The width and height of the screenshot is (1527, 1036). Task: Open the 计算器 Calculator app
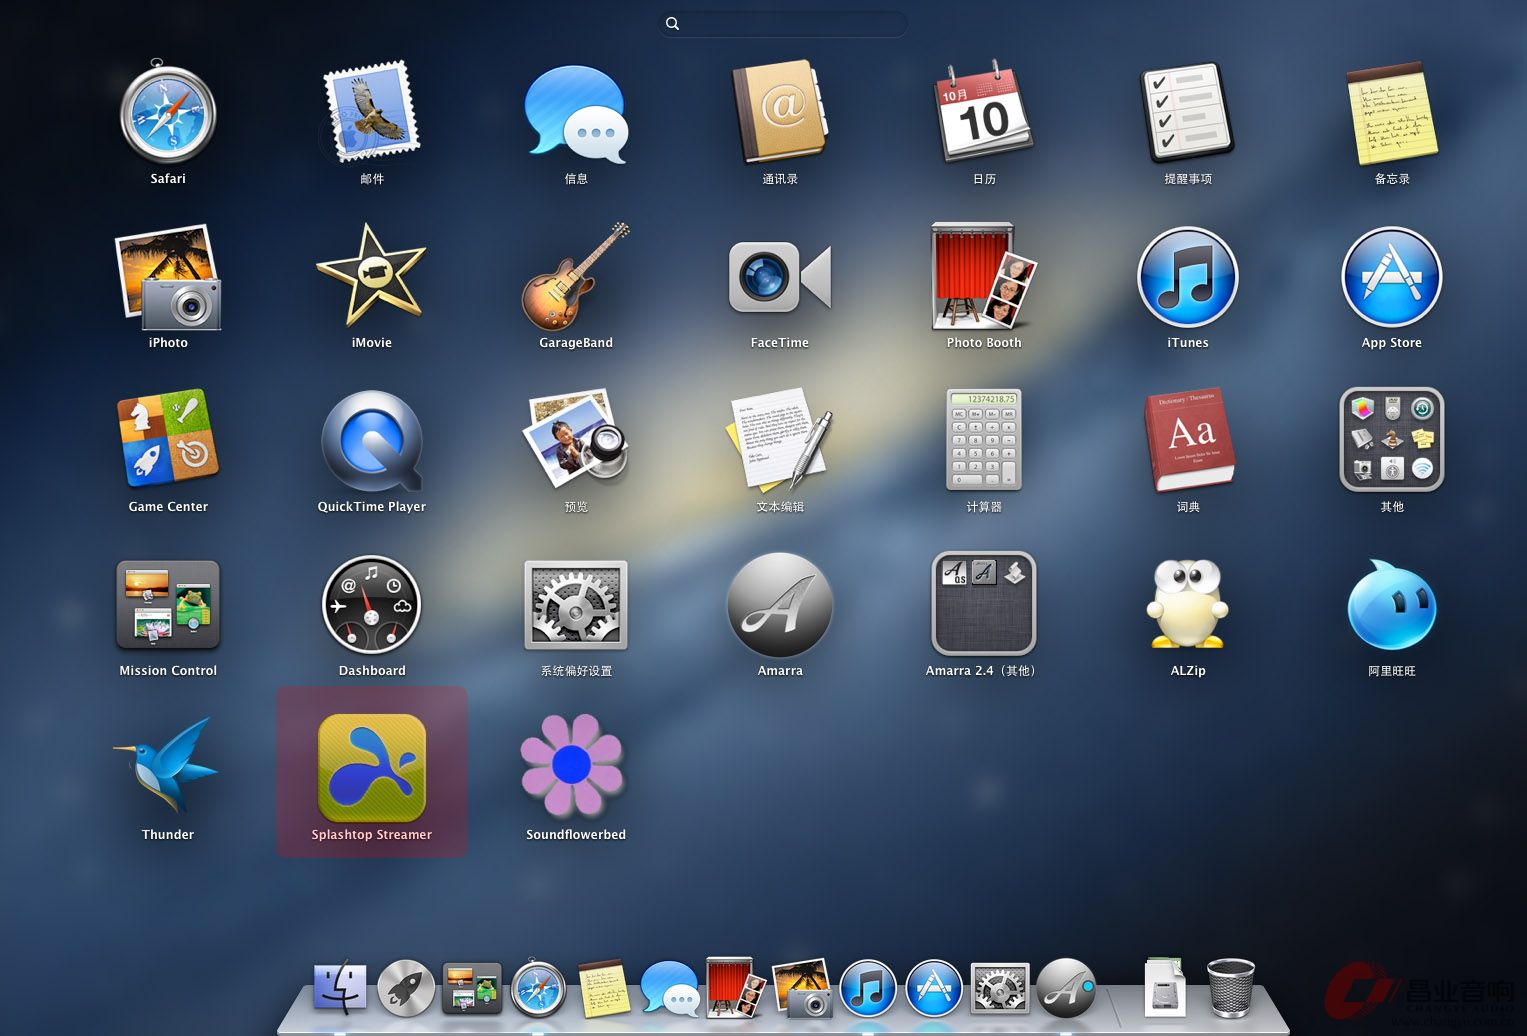pyautogui.click(x=984, y=440)
